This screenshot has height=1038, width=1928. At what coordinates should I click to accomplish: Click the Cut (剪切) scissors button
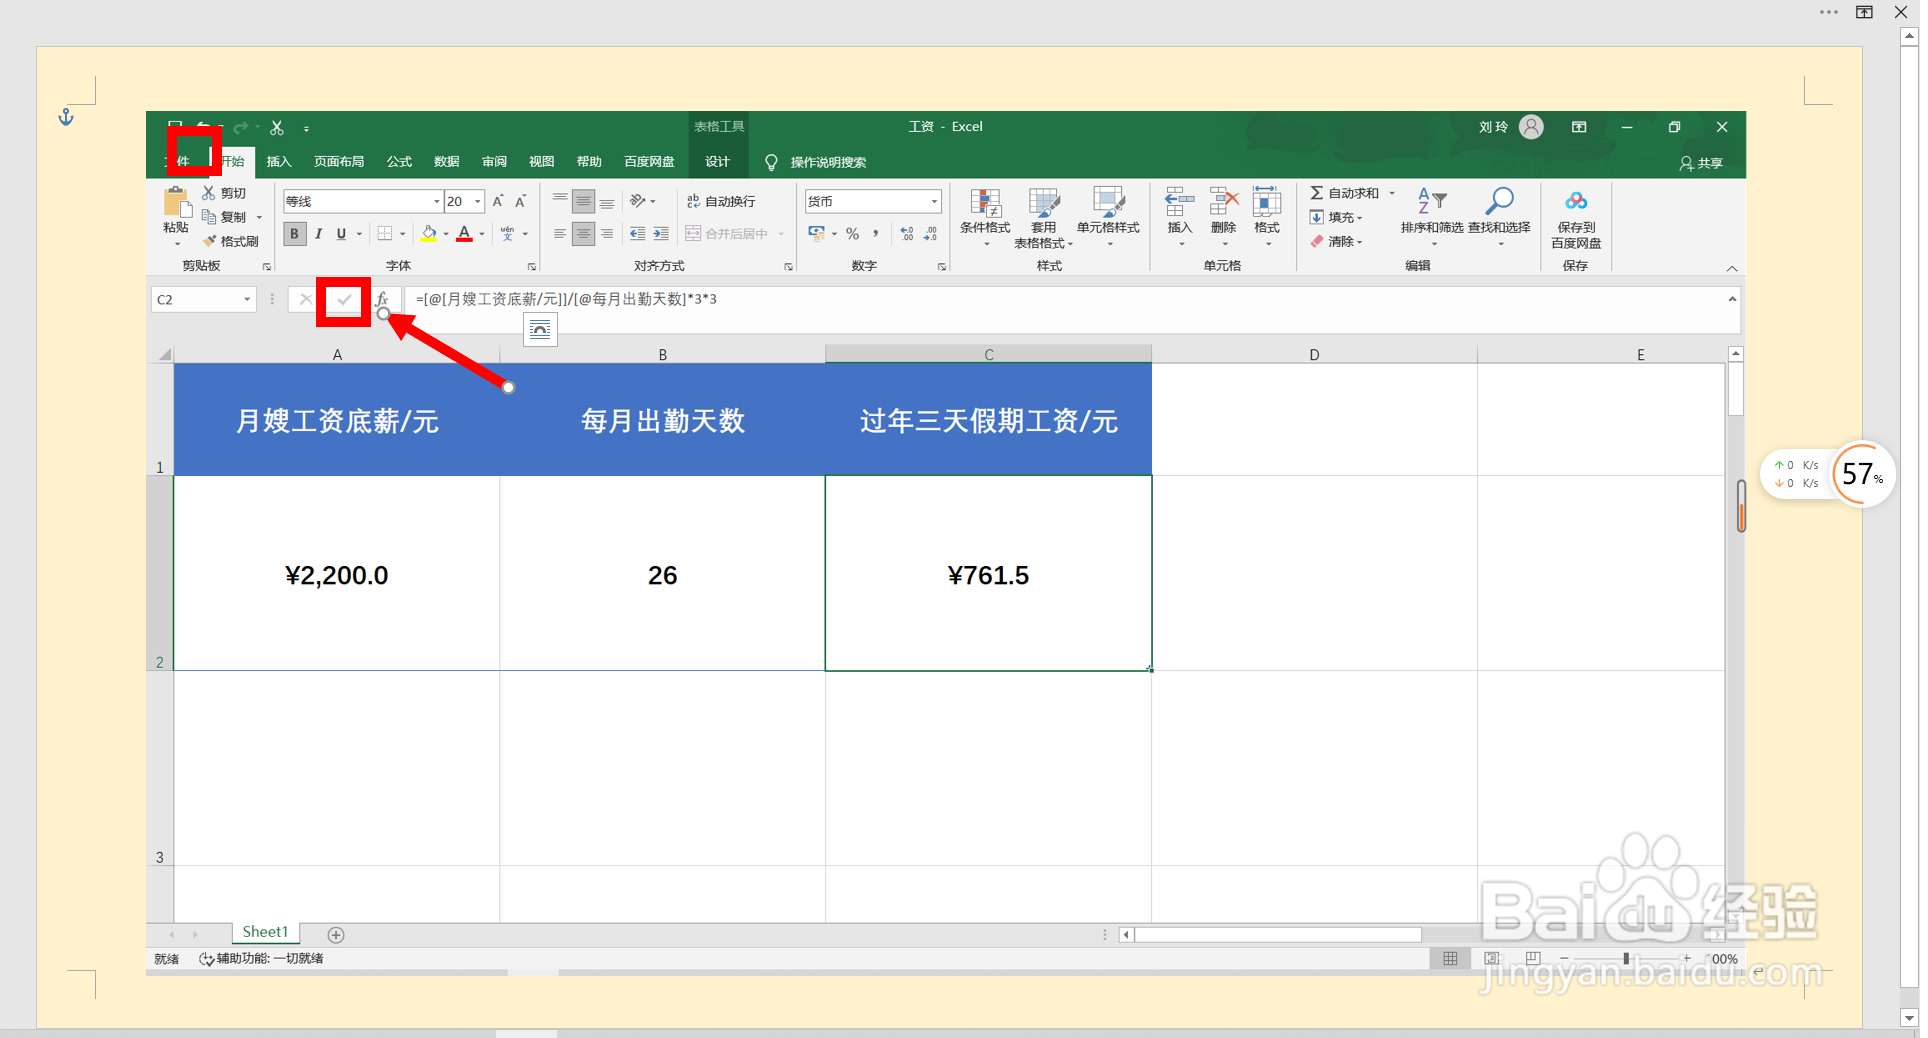[x=224, y=193]
